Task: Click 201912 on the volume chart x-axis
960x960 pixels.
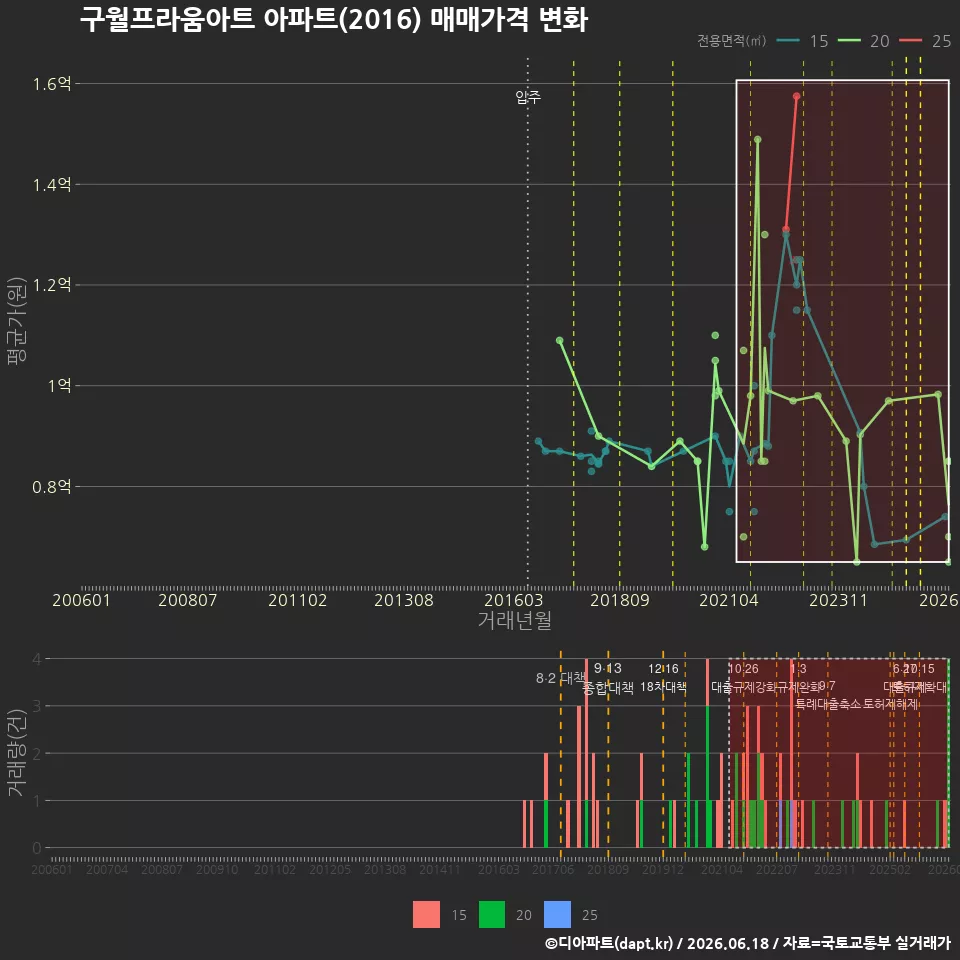Action: (663, 869)
